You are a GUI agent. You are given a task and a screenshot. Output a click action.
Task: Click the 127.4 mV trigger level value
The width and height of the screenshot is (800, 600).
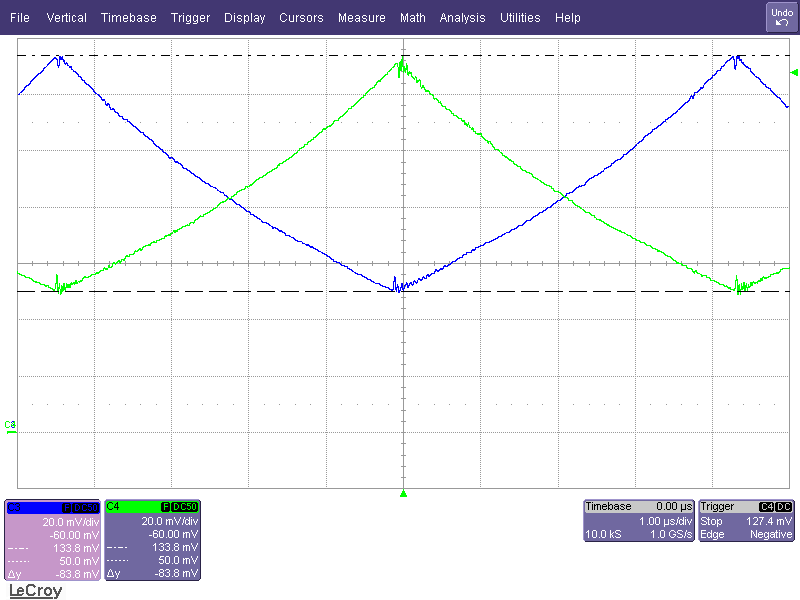click(x=769, y=521)
